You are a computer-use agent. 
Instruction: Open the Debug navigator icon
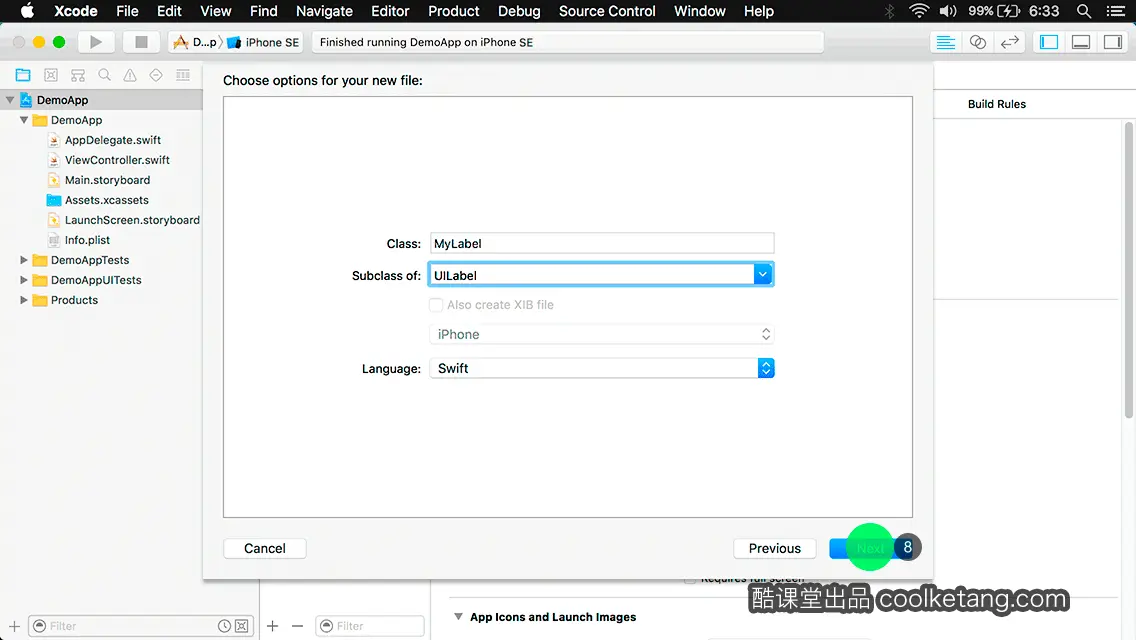tap(183, 75)
